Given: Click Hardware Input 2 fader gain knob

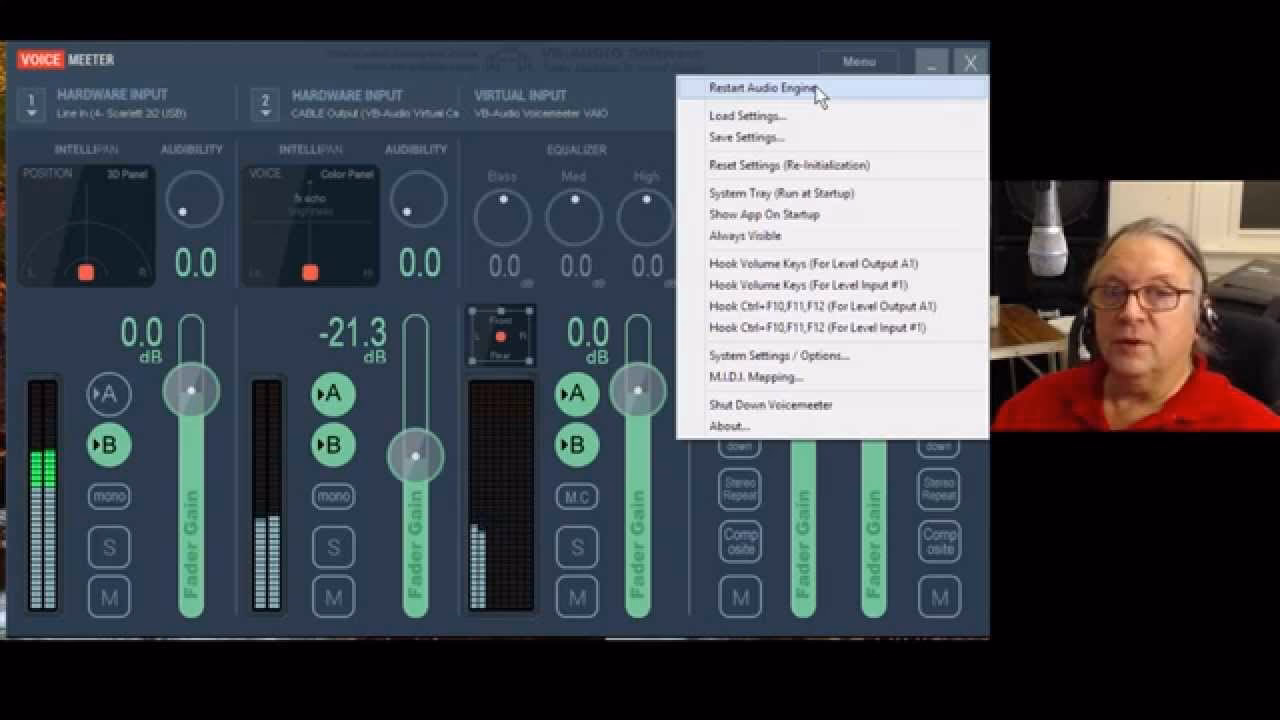Looking at the screenshot, I should 415,456.
